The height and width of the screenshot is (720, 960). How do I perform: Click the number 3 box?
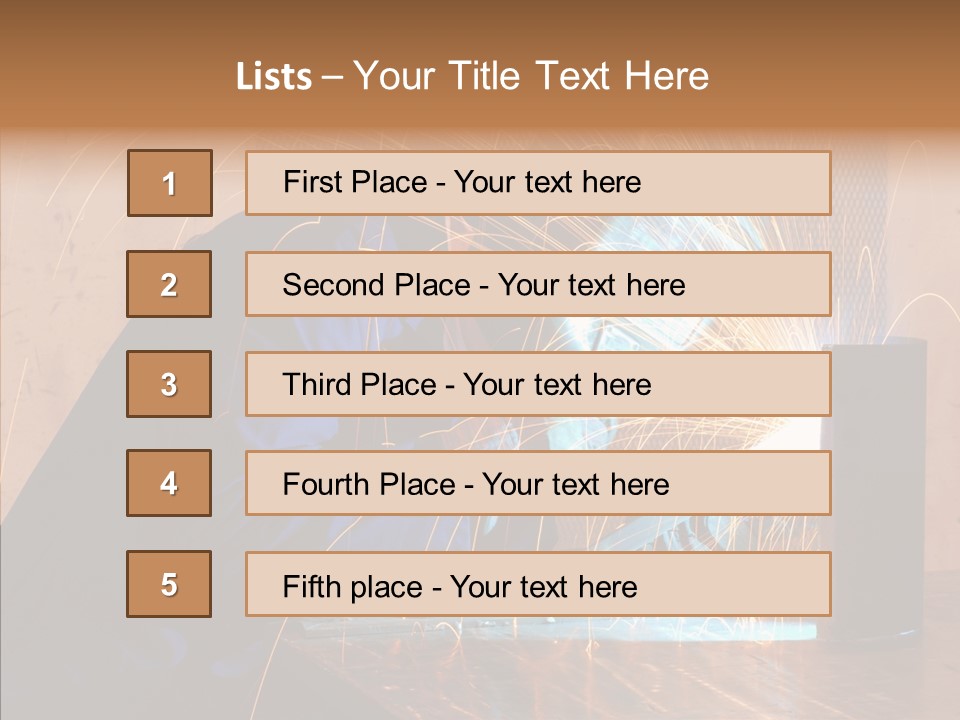click(169, 384)
